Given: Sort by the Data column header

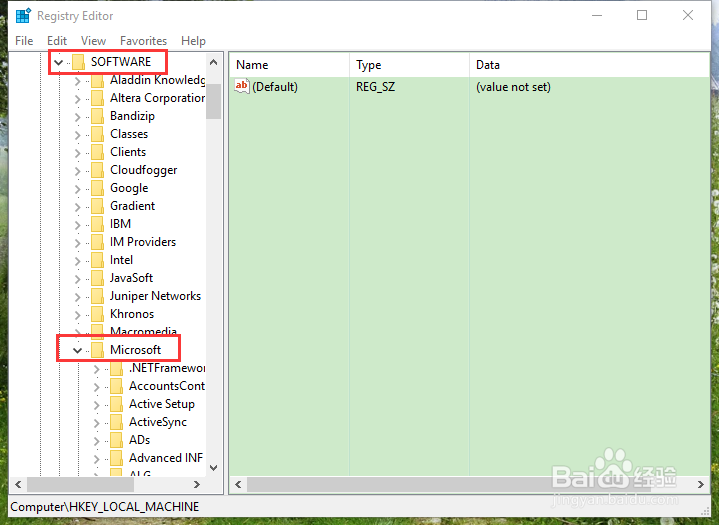Looking at the screenshot, I should [589, 65].
